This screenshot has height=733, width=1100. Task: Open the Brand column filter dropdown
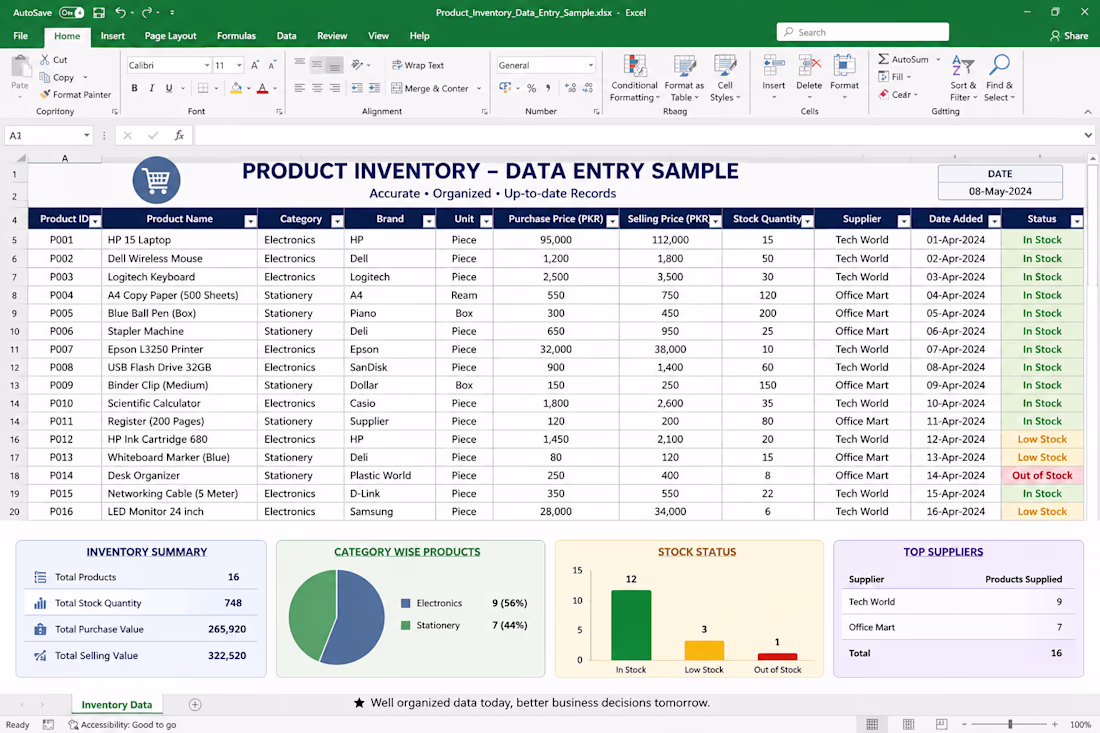coord(429,221)
